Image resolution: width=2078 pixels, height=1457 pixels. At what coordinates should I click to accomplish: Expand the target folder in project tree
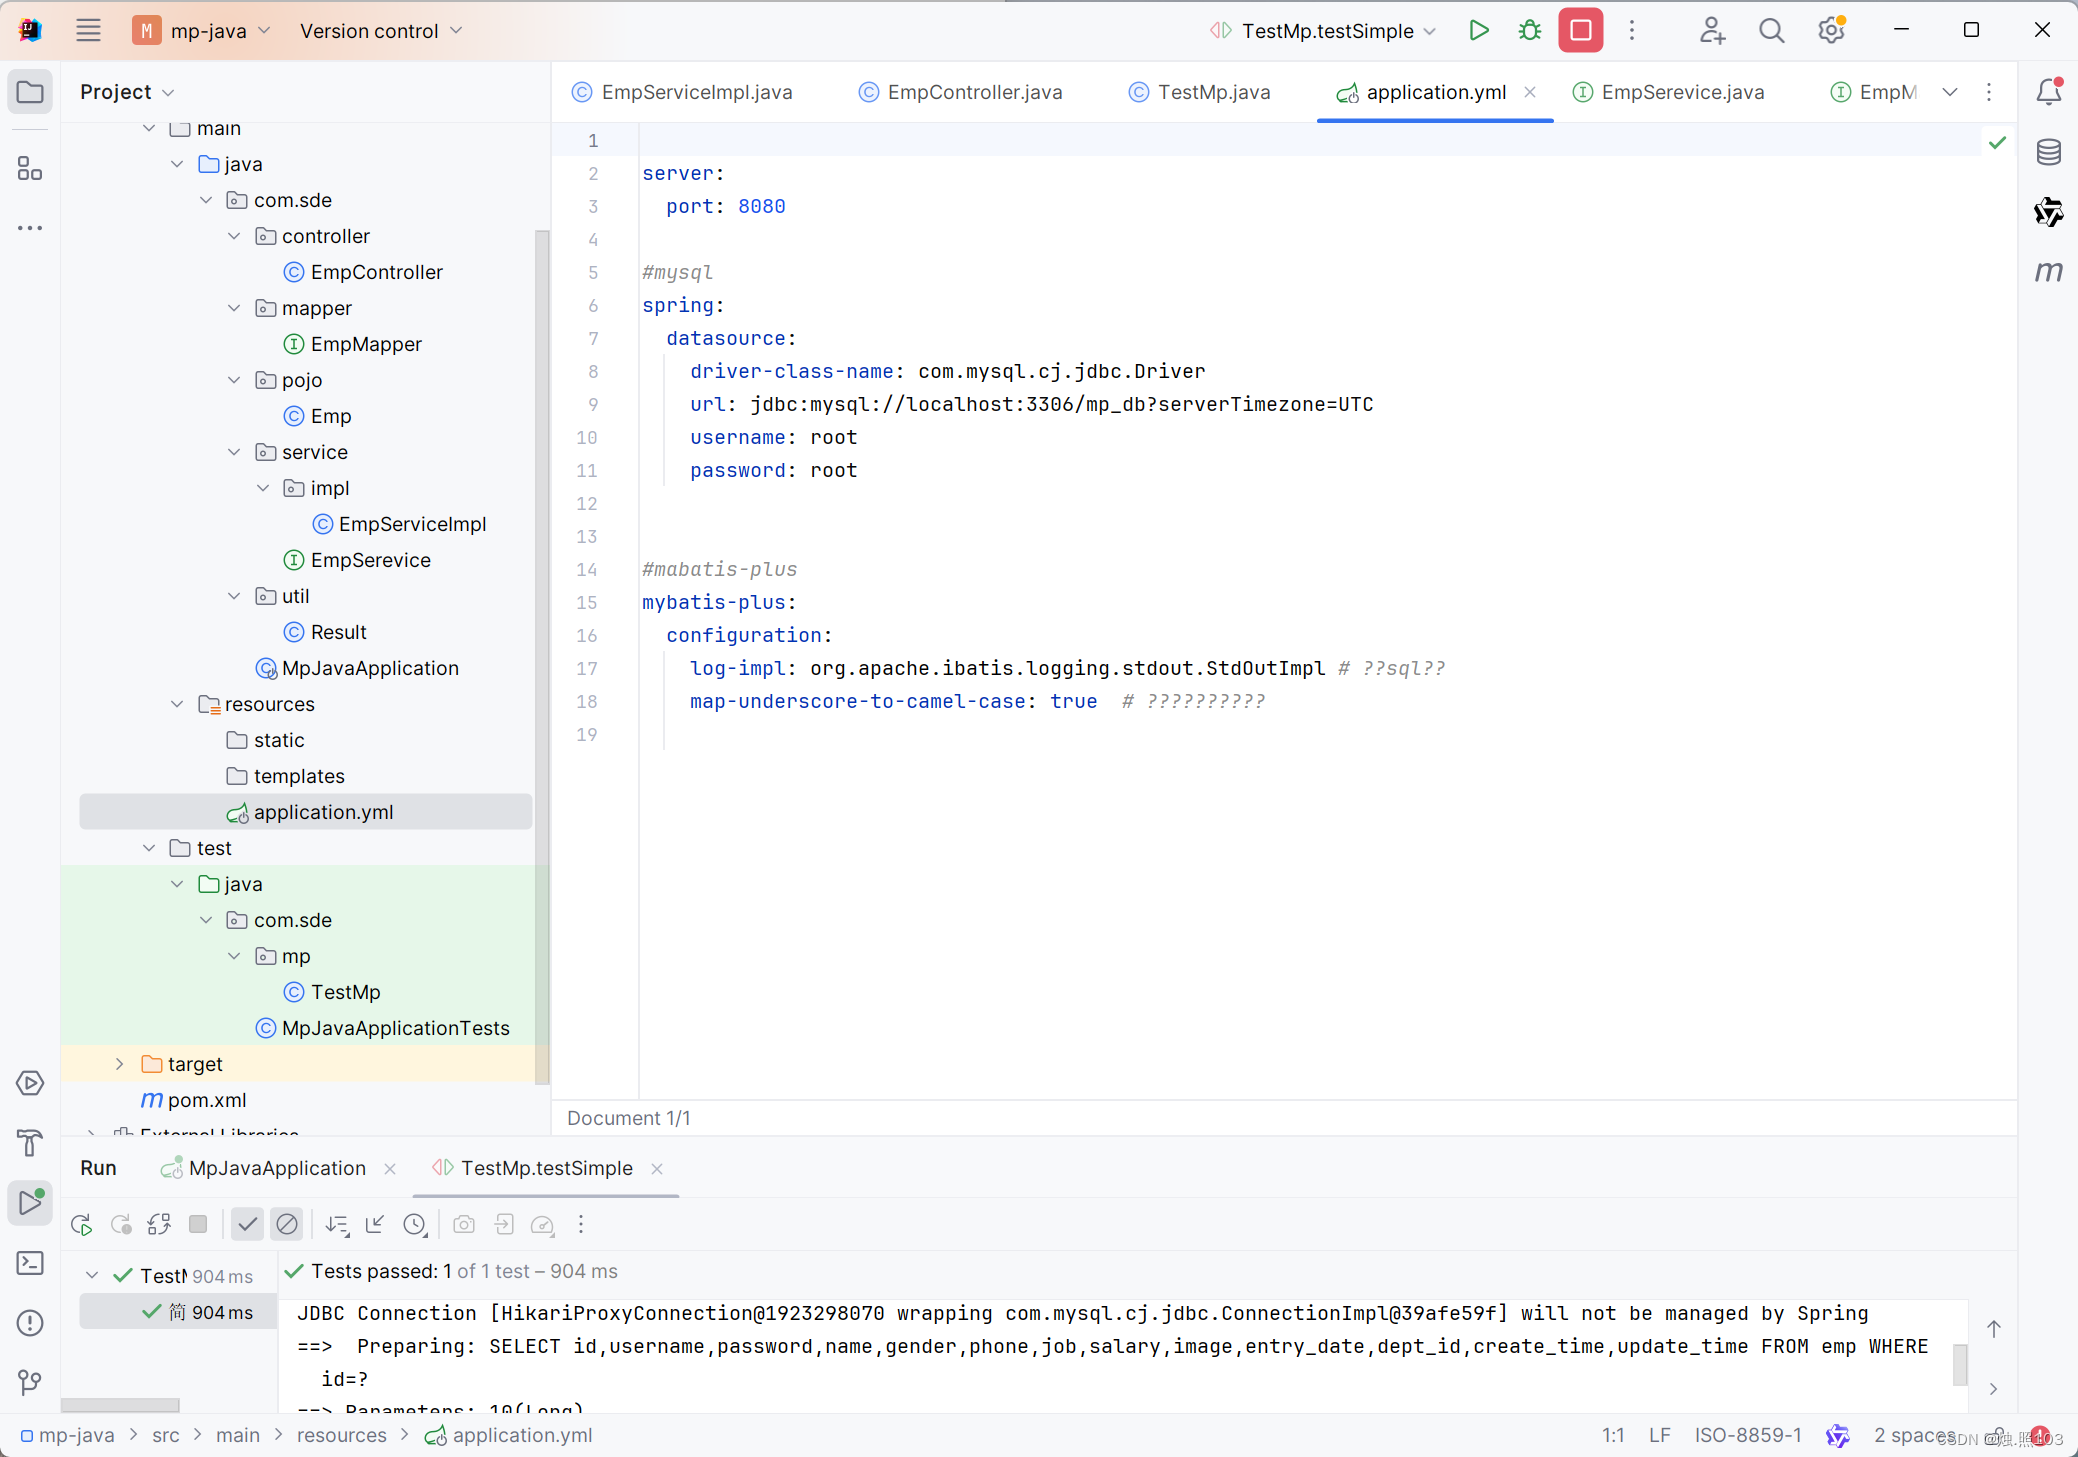pyautogui.click(x=120, y=1064)
